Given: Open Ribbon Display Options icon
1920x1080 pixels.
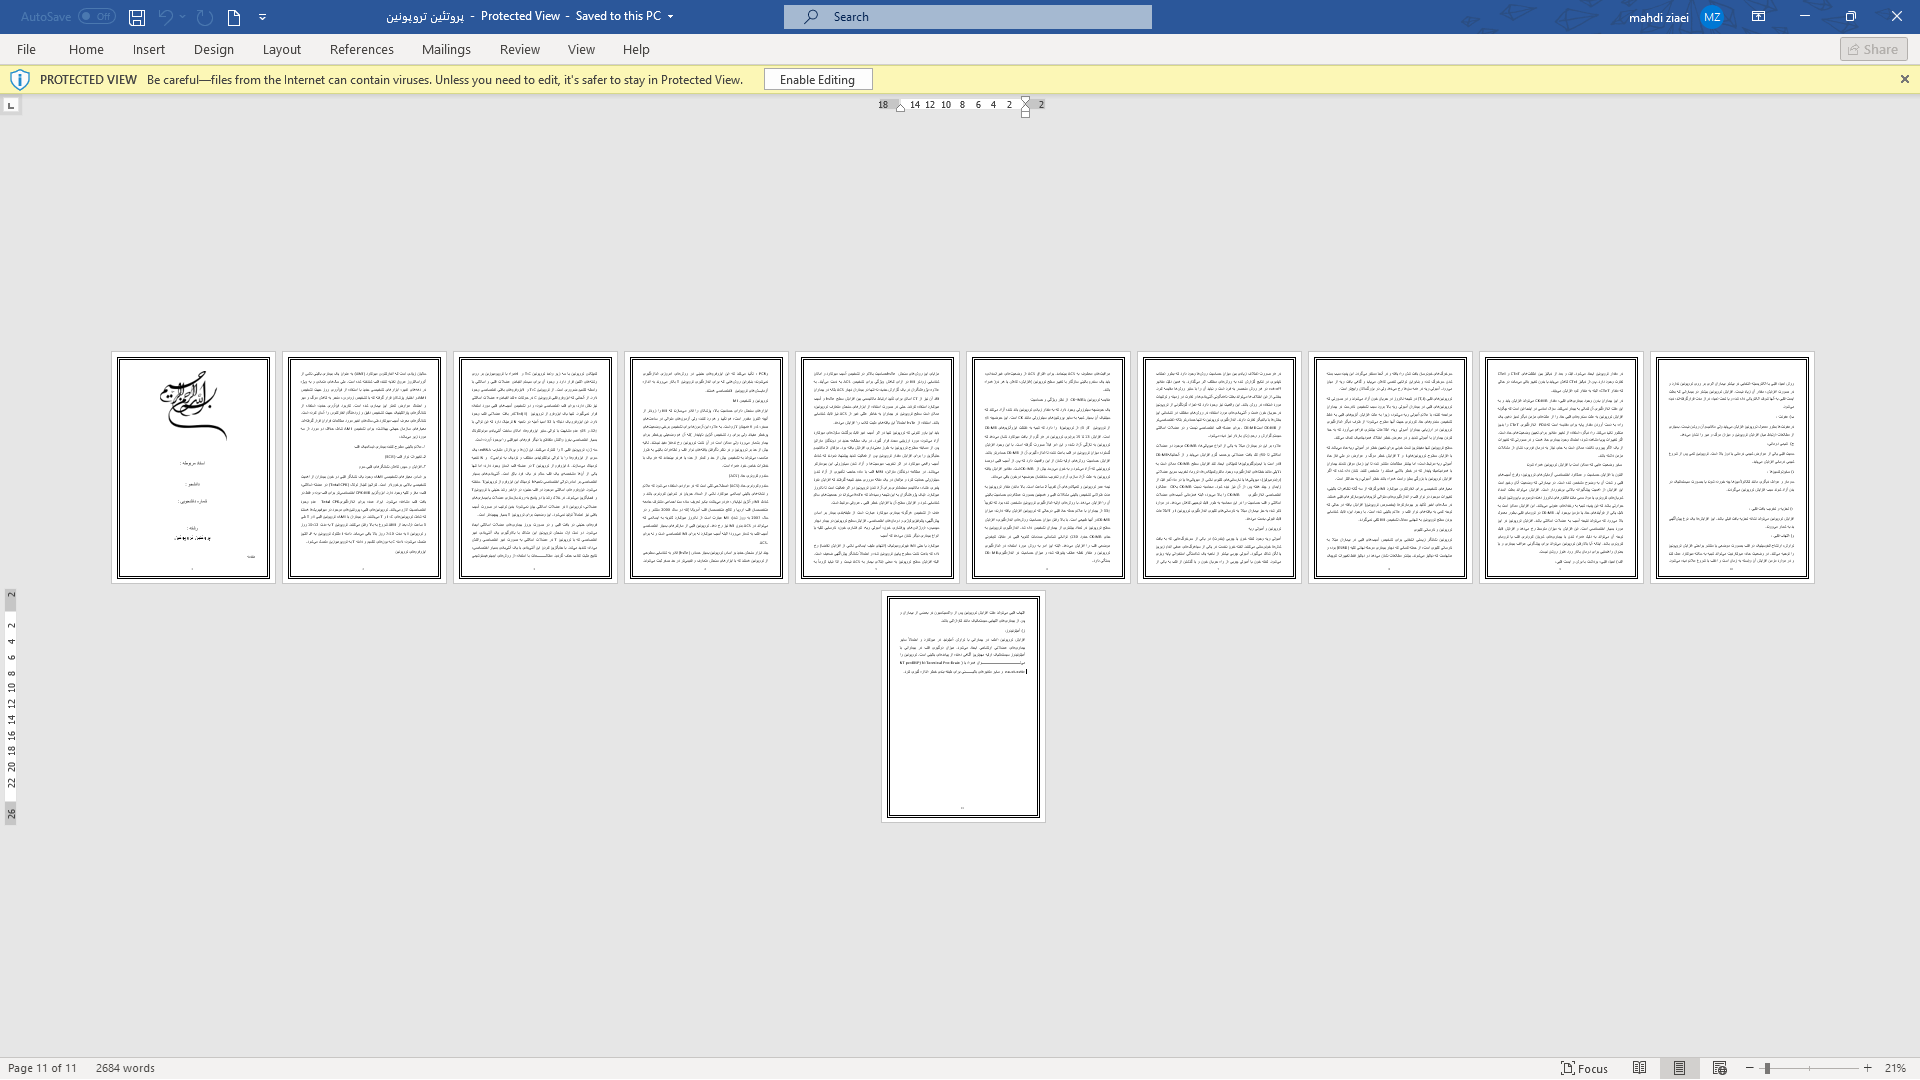Looking at the screenshot, I should pyautogui.click(x=1758, y=17).
